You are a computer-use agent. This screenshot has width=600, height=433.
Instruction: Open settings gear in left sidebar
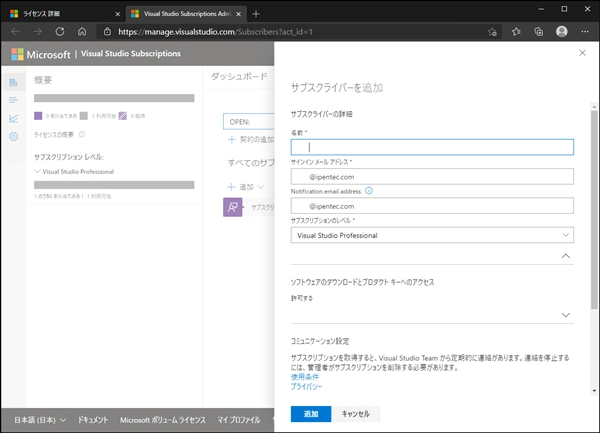point(13,137)
